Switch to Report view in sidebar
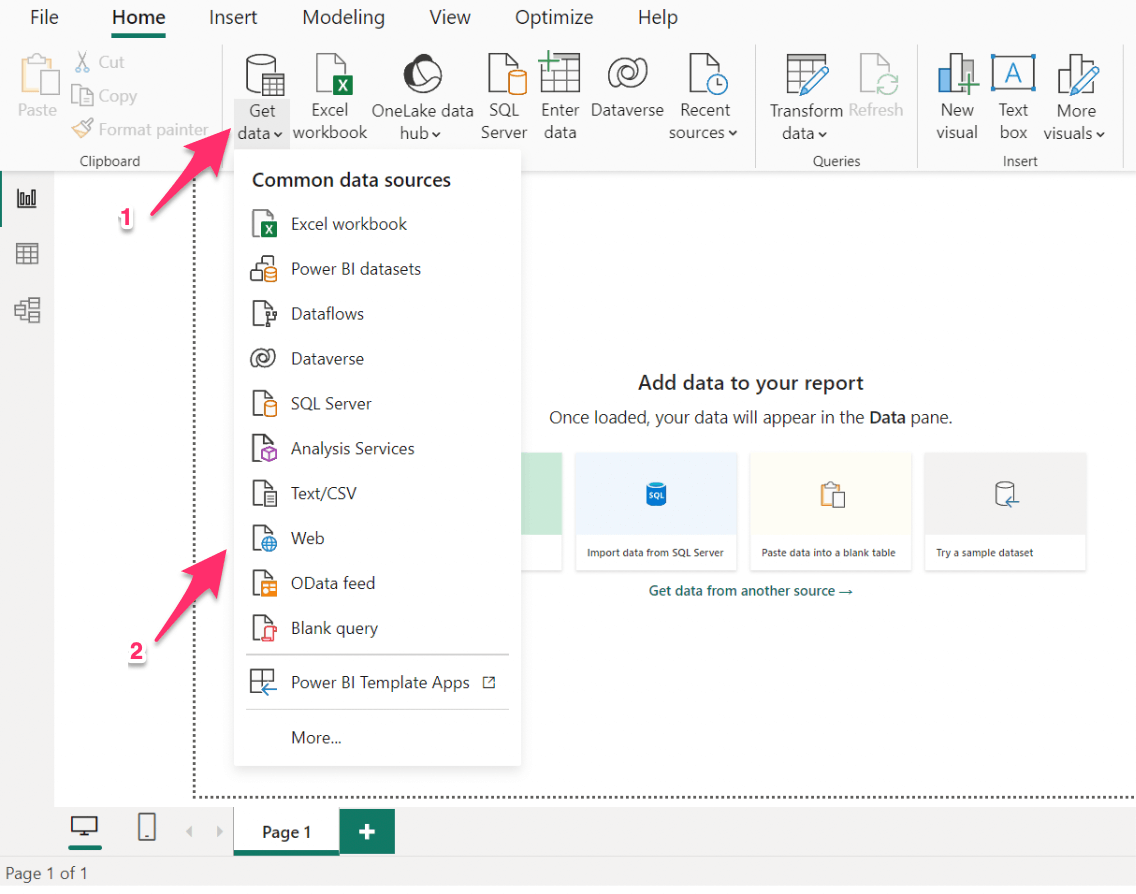 (27, 199)
